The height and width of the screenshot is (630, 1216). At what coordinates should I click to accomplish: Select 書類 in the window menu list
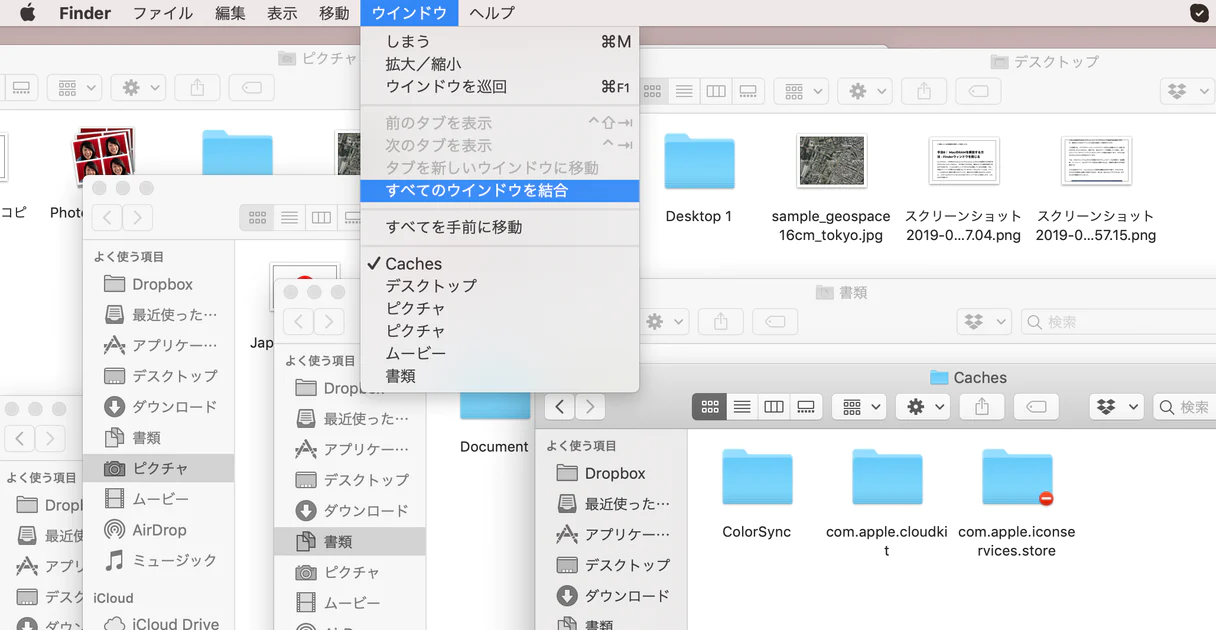(x=500, y=376)
